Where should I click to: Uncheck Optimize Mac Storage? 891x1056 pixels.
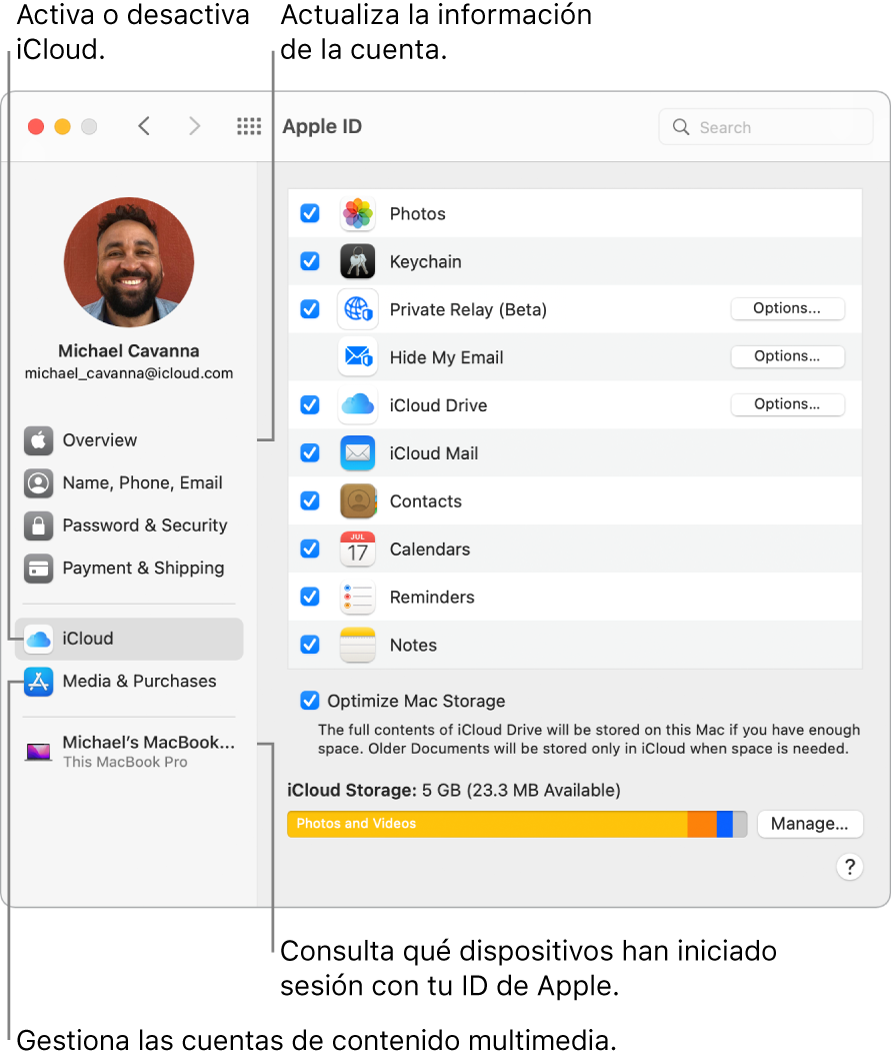[310, 700]
